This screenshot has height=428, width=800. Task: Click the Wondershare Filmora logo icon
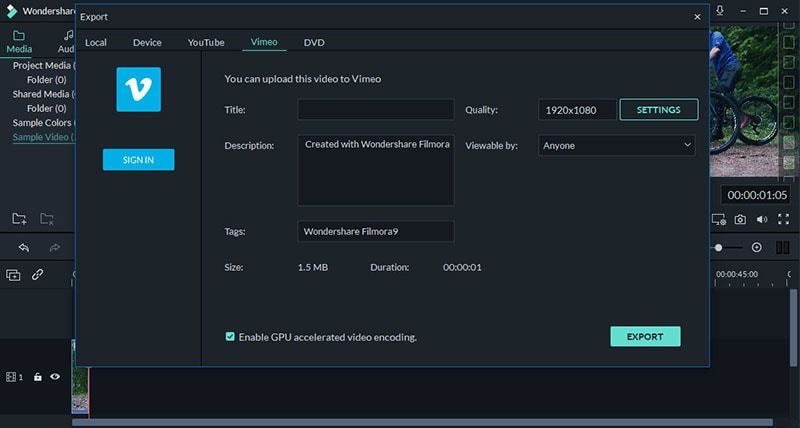pos(11,11)
